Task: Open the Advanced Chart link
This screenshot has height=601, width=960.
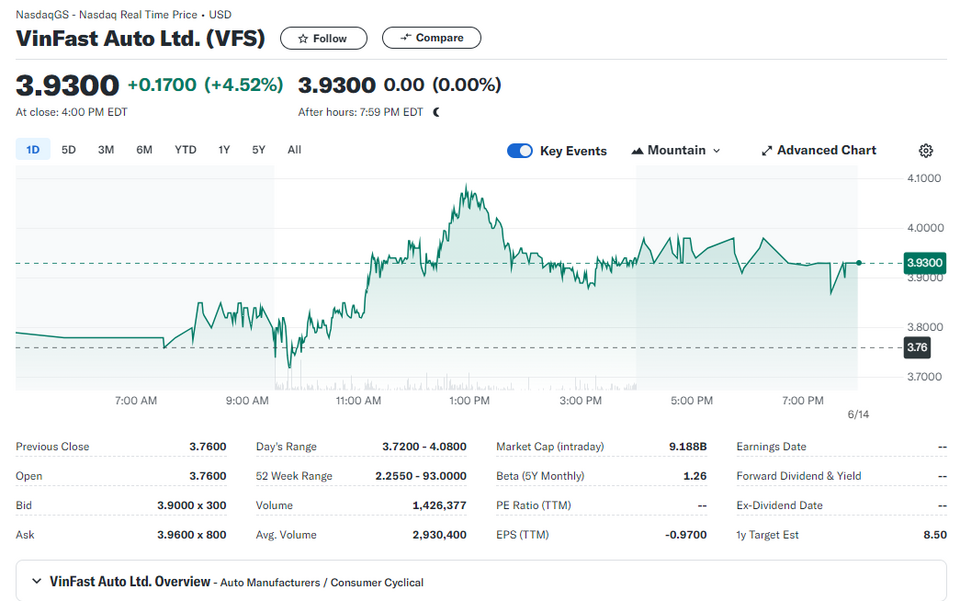Action: 819,151
